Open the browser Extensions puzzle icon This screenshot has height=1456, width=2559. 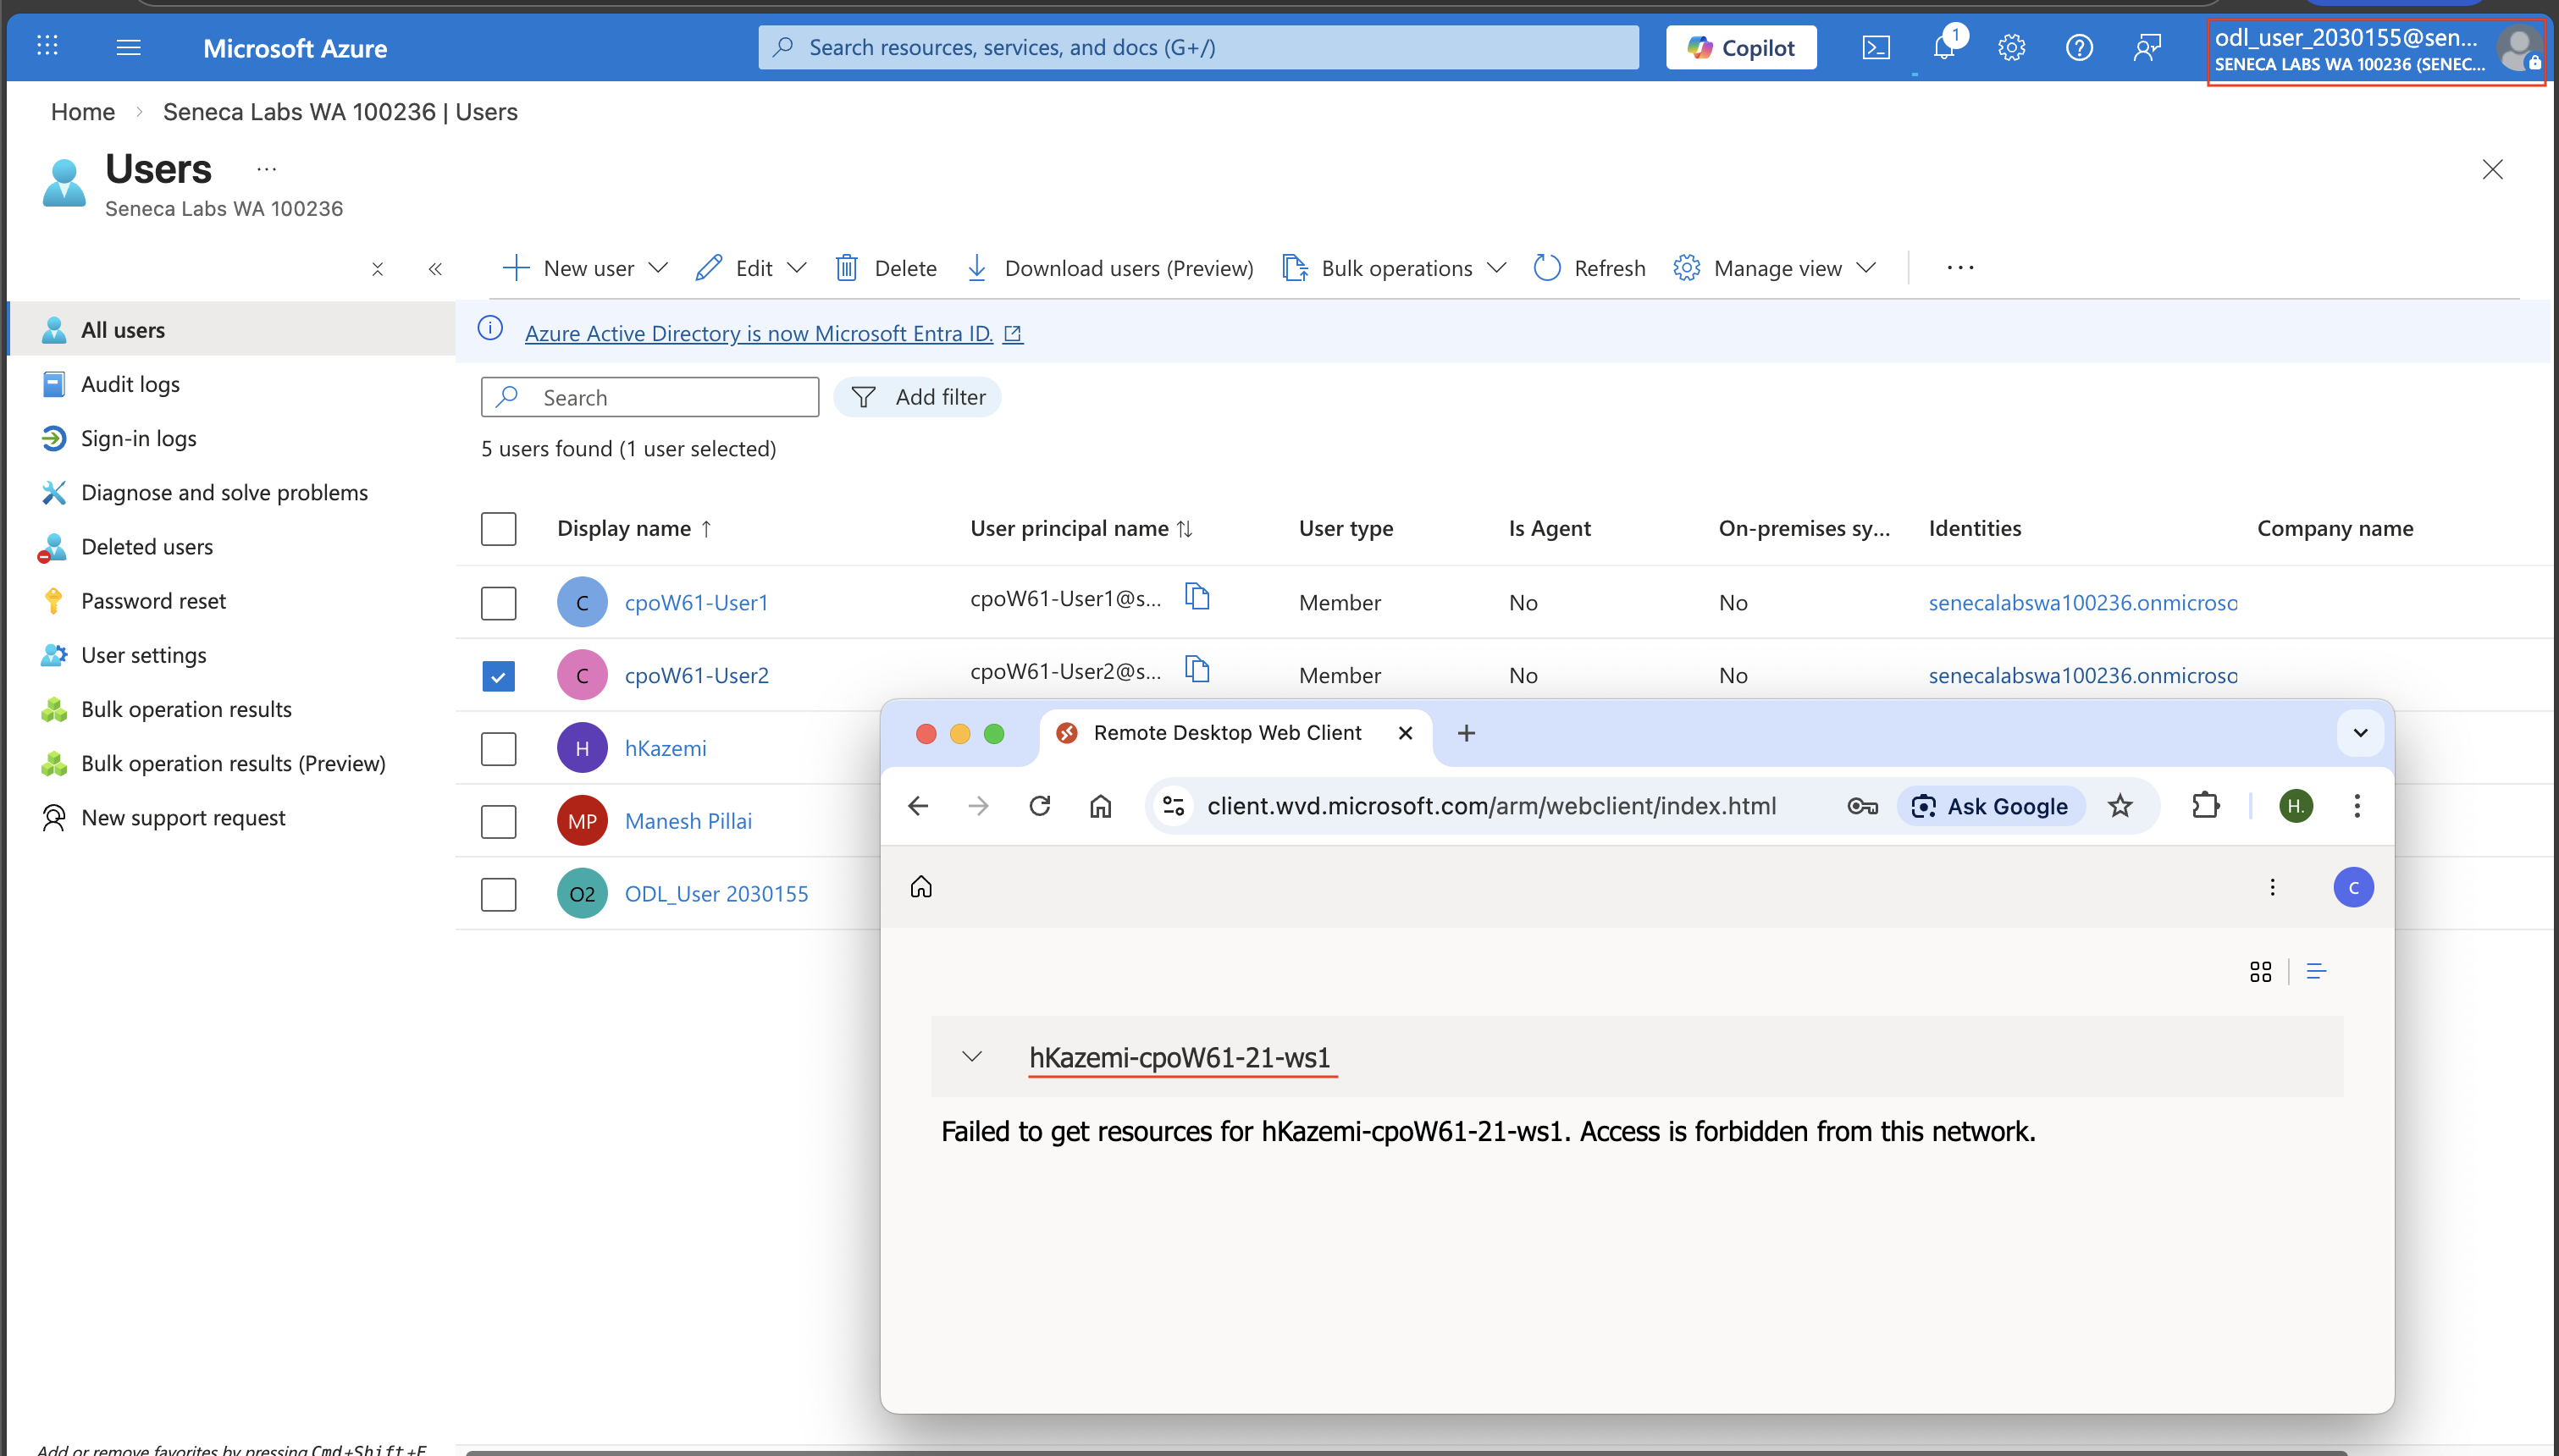coord(2205,806)
